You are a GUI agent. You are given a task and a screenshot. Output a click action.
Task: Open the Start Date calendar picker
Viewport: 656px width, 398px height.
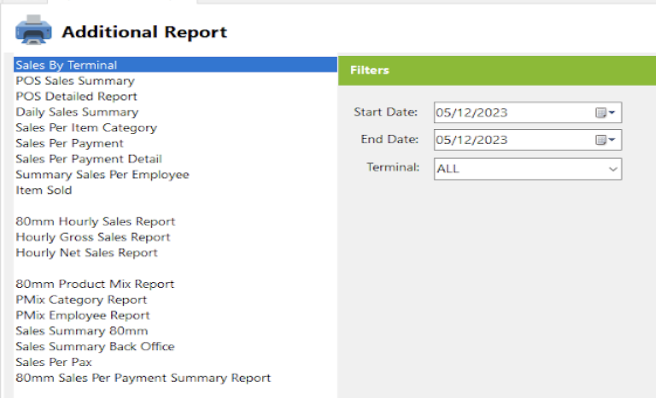[x=605, y=113]
